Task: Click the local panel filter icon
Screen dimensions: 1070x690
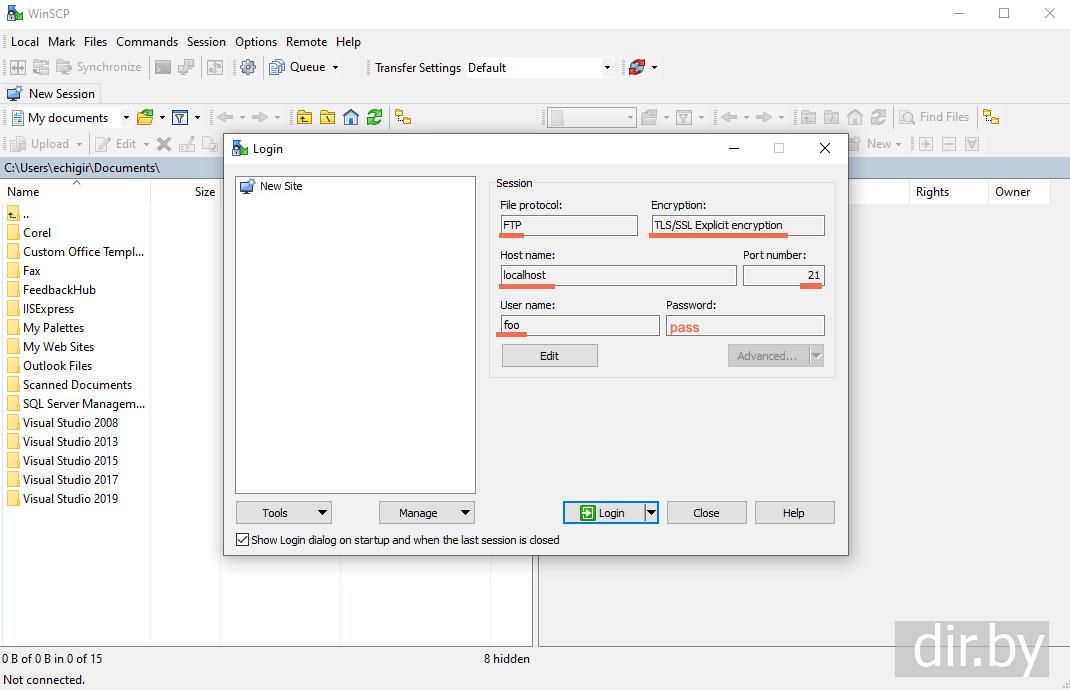Action: click(x=180, y=117)
